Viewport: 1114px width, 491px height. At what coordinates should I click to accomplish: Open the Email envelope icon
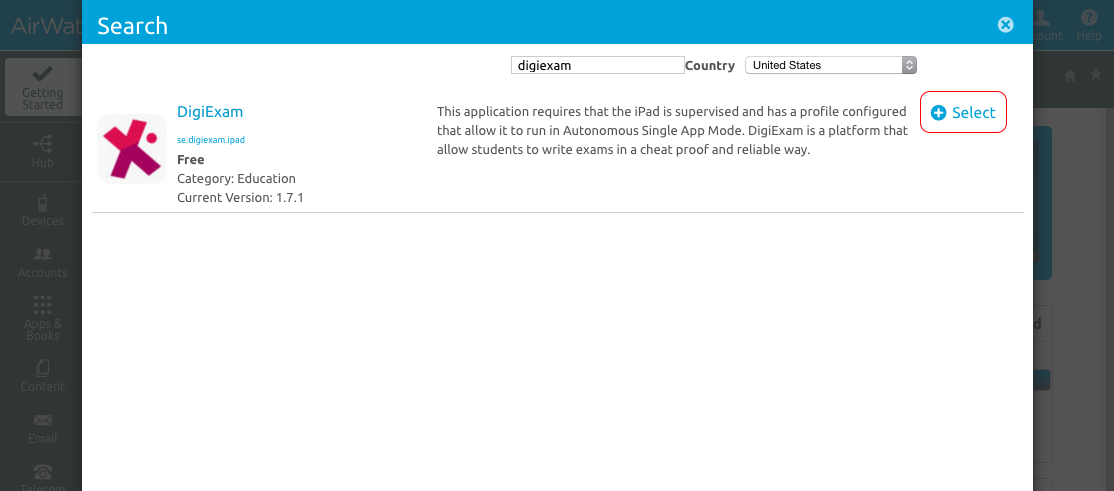[43, 420]
